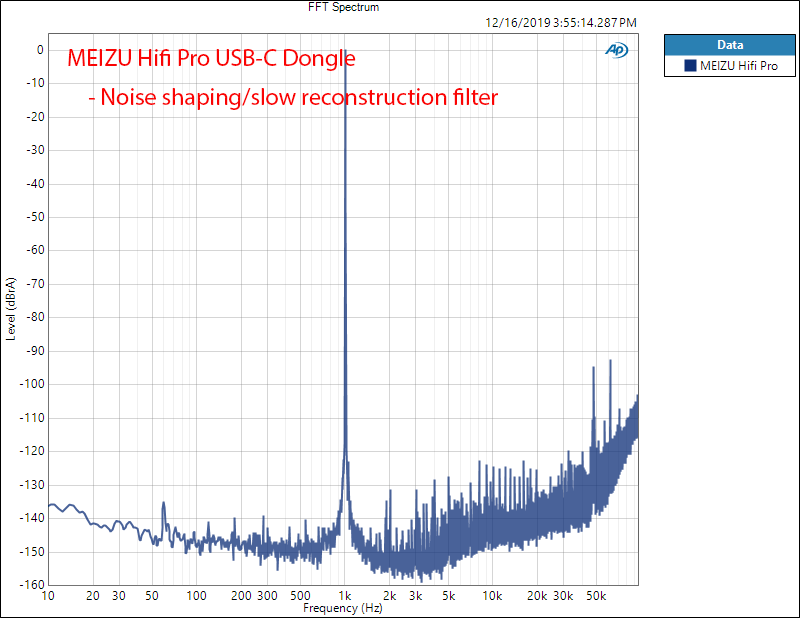The height and width of the screenshot is (618, 800).
Task: Click the "20k" frequency axis tick label
Action: (537, 596)
